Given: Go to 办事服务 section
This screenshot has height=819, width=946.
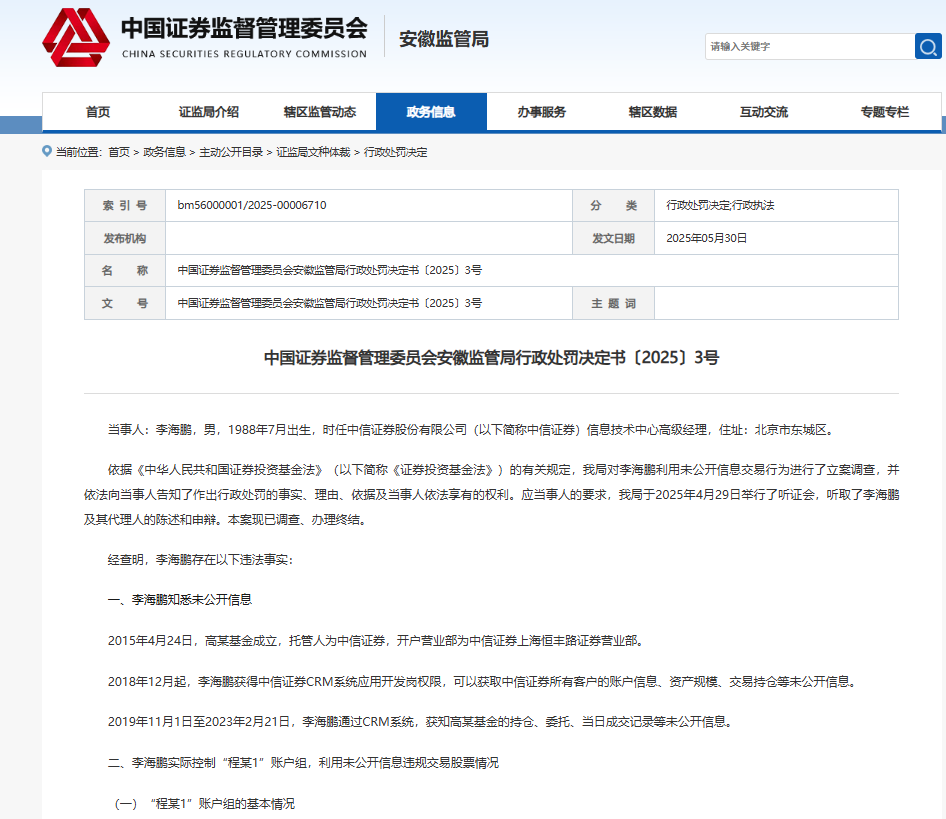Looking at the screenshot, I should (x=542, y=112).
